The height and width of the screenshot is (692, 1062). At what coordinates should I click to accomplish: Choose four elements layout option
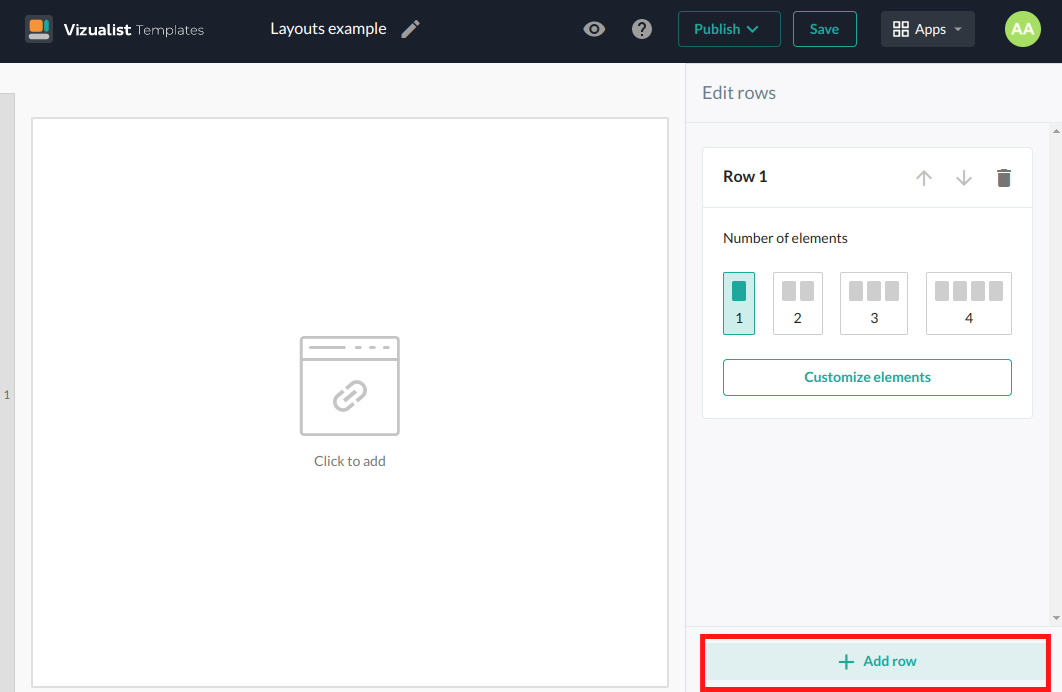pyautogui.click(x=968, y=303)
